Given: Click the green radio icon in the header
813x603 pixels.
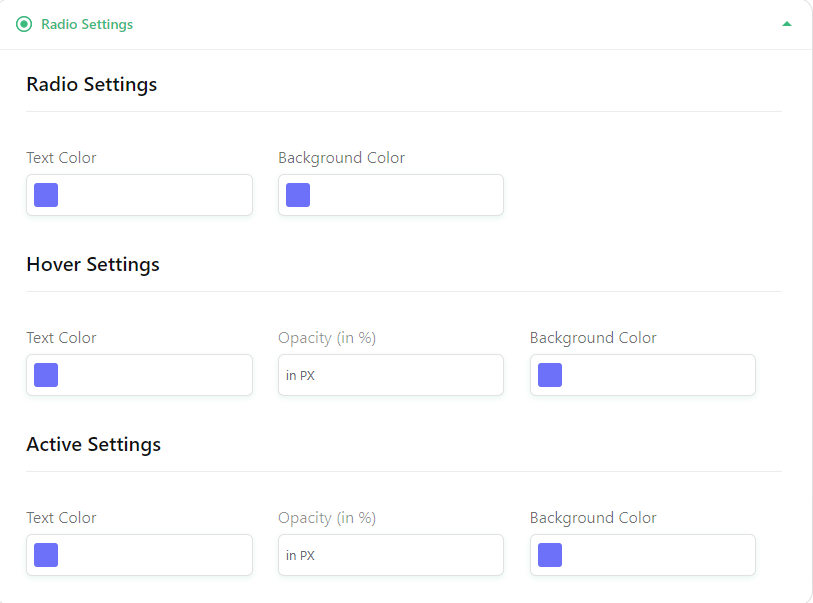Looking at the screenshot, I should pyautogui.click(x=24, y=24).
